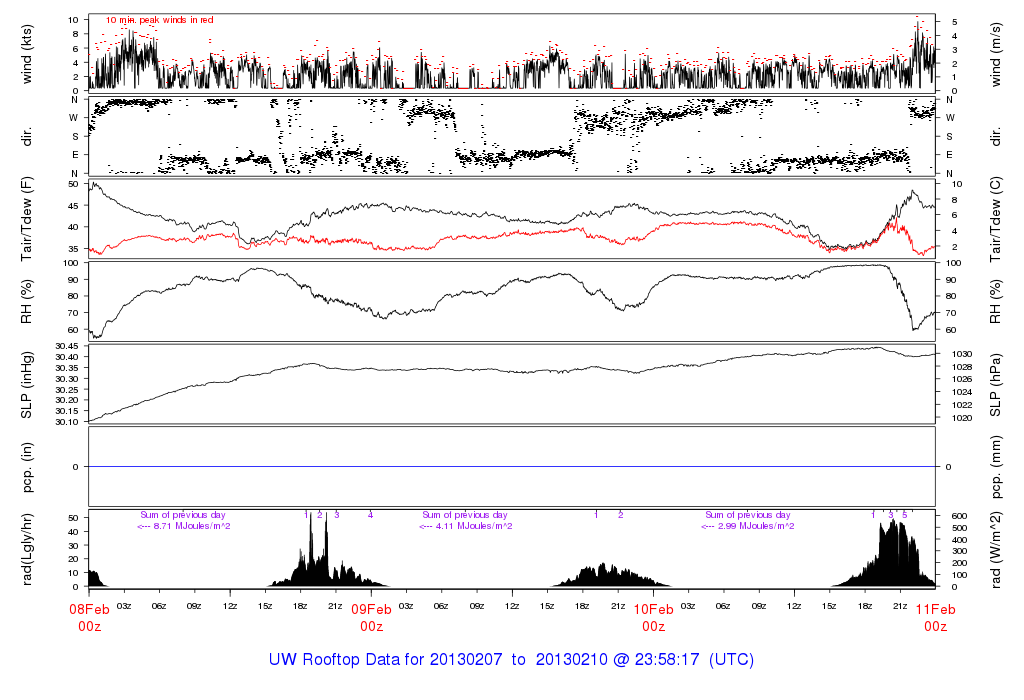Click the 'rad (W/m^2)' axis label
Screen dimensions: 1024x700
click(x=998, y=549)
